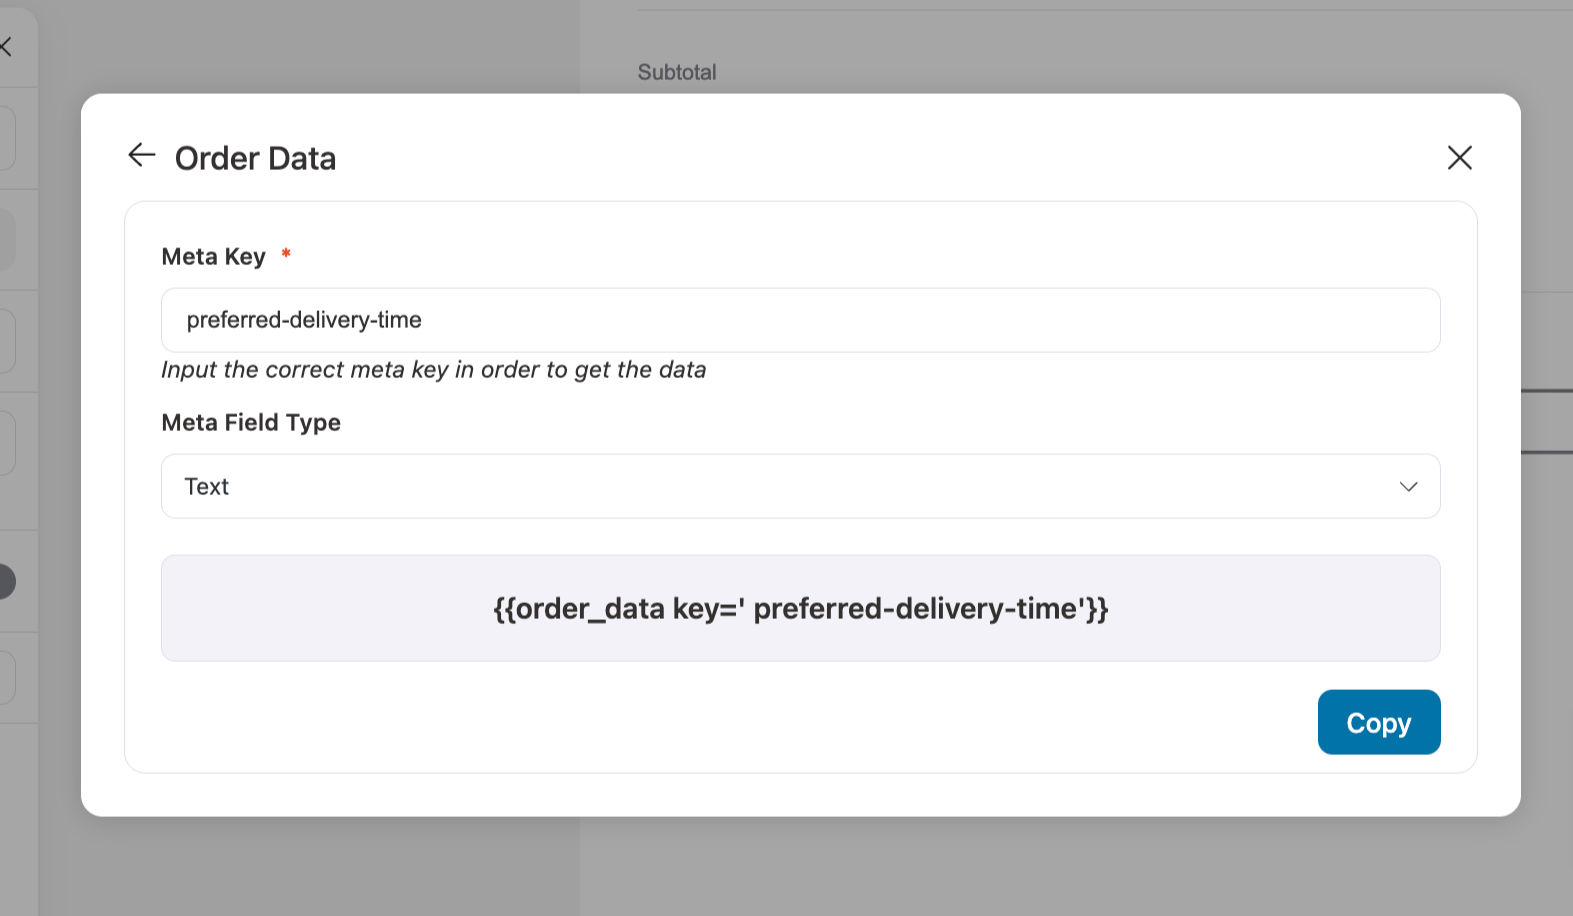Close the dimmed left sidebar panel
This screenshot has height=916, width=1573.
click(5, 46)
